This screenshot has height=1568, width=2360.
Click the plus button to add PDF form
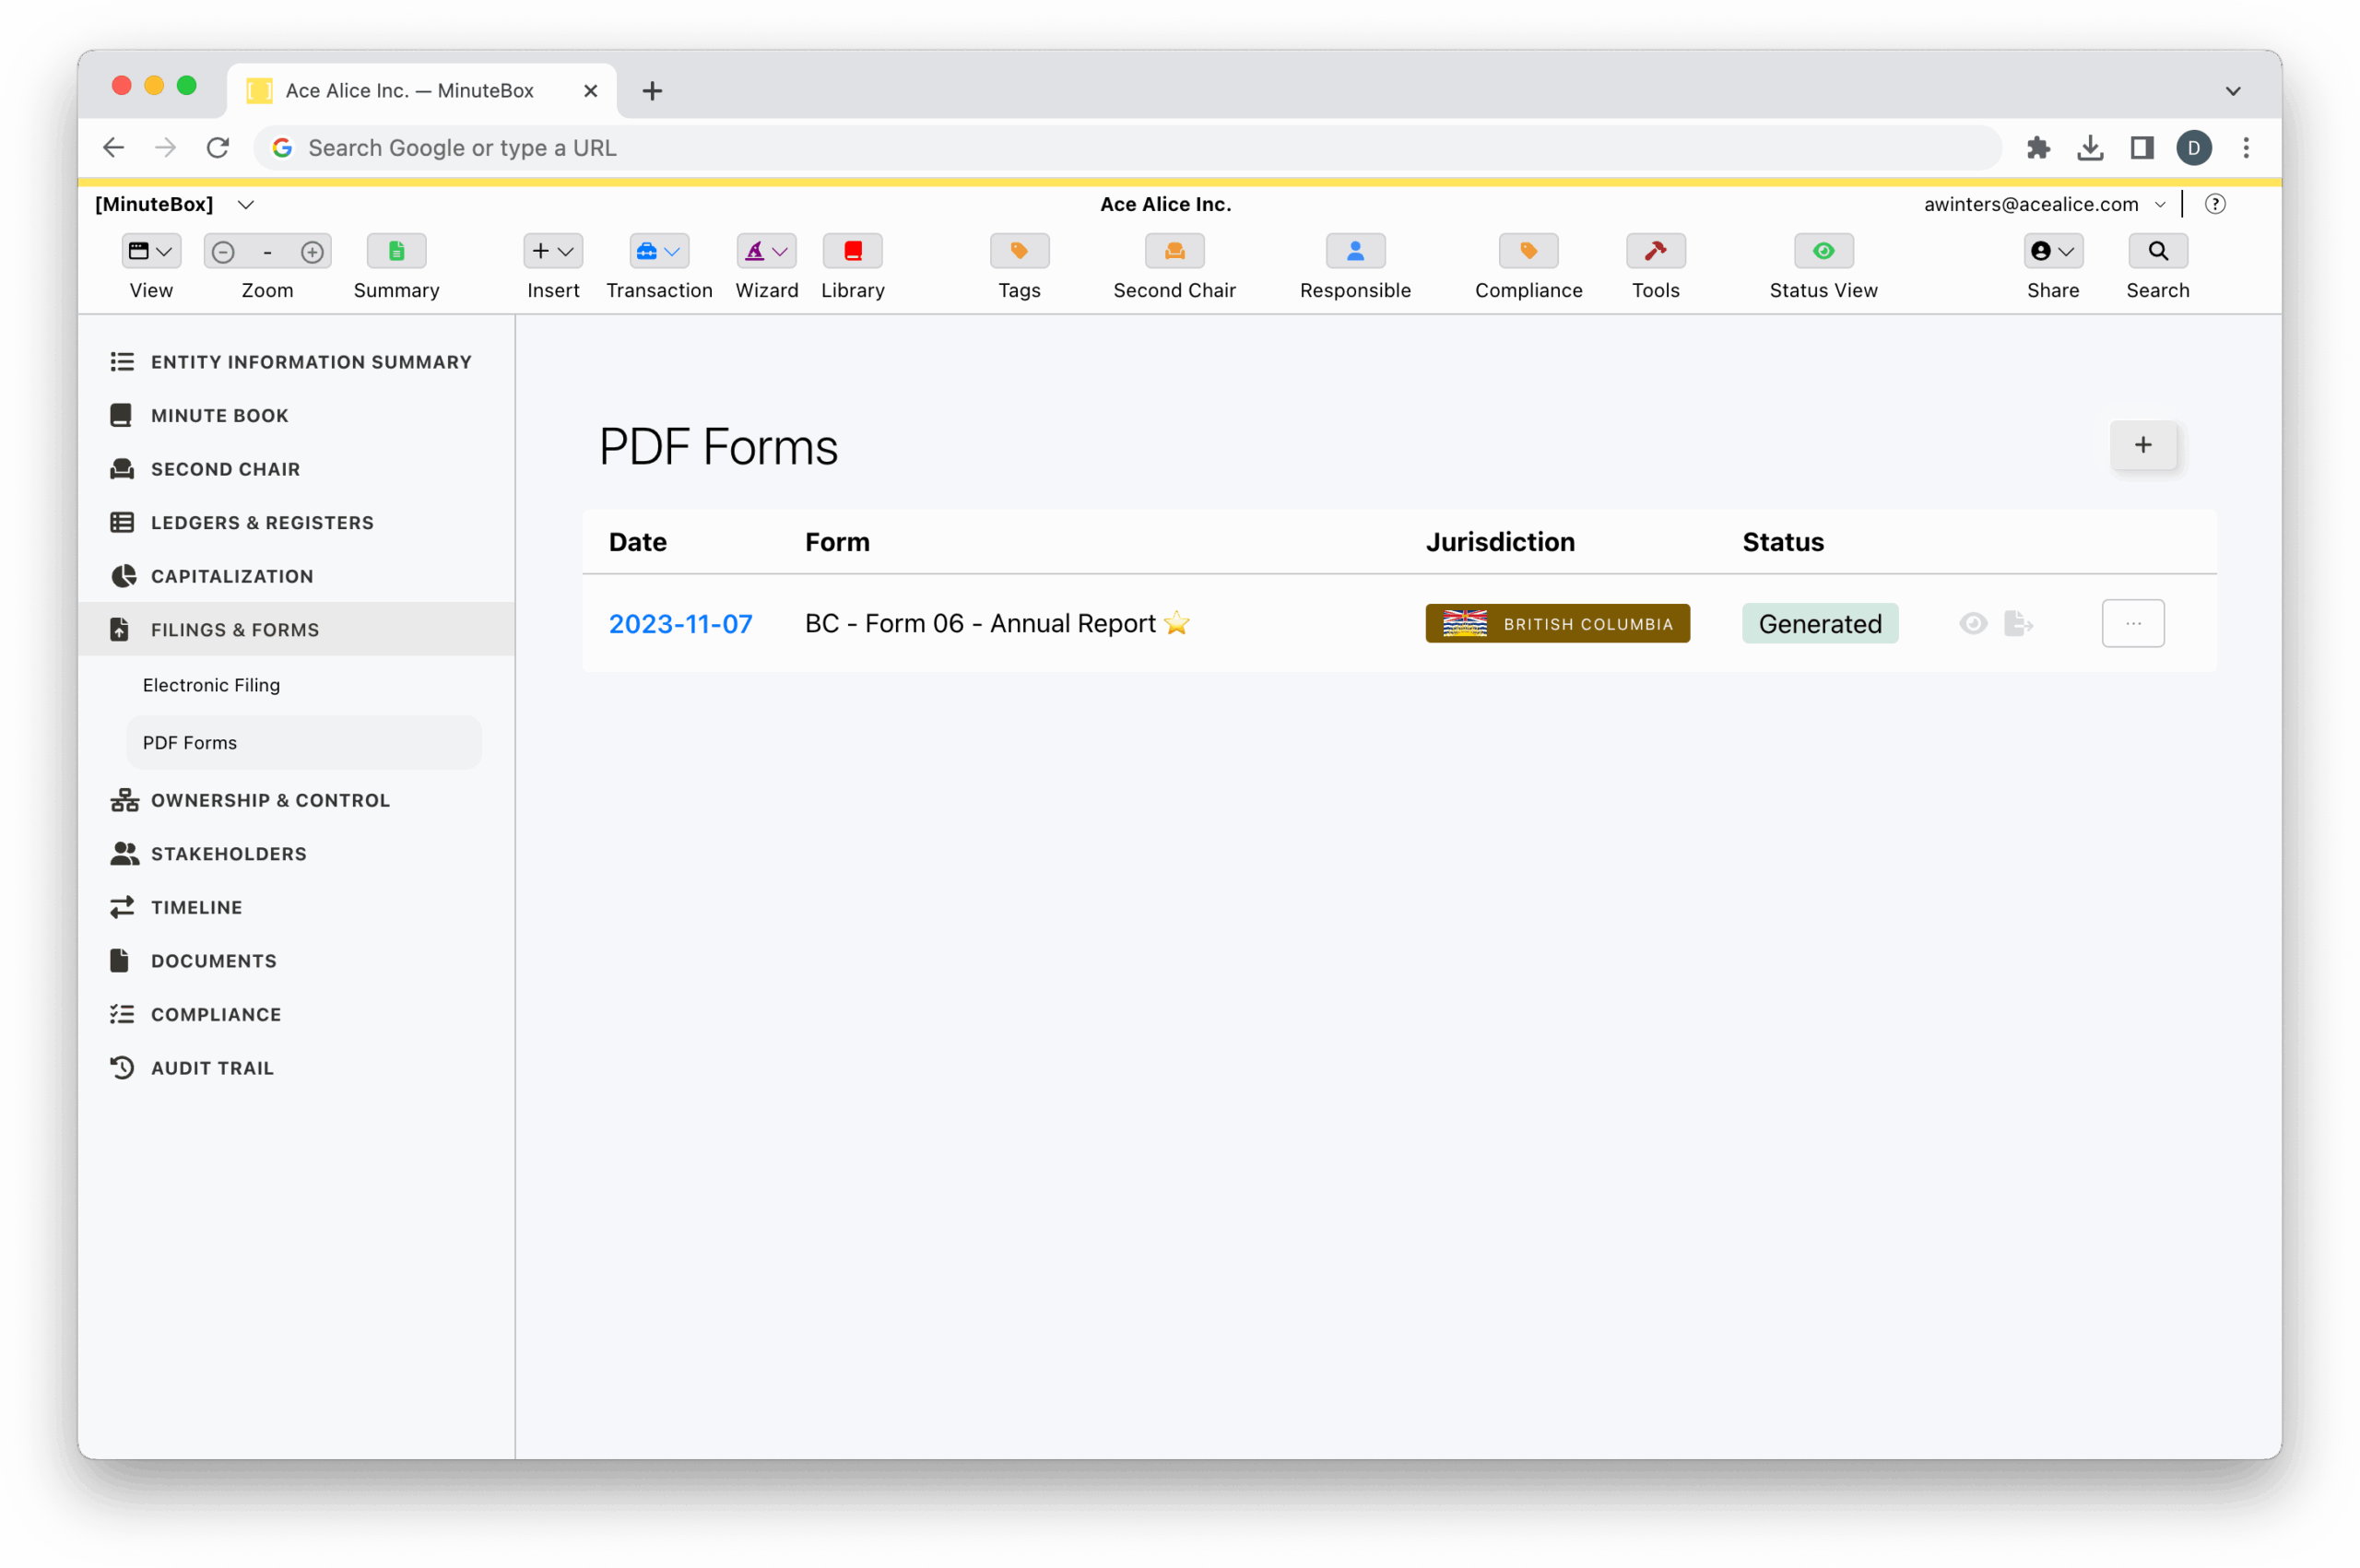[2142, 445]
